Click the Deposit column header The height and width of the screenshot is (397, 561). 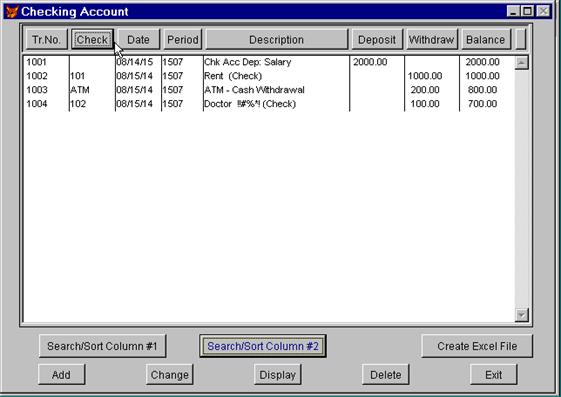point(377,40)
